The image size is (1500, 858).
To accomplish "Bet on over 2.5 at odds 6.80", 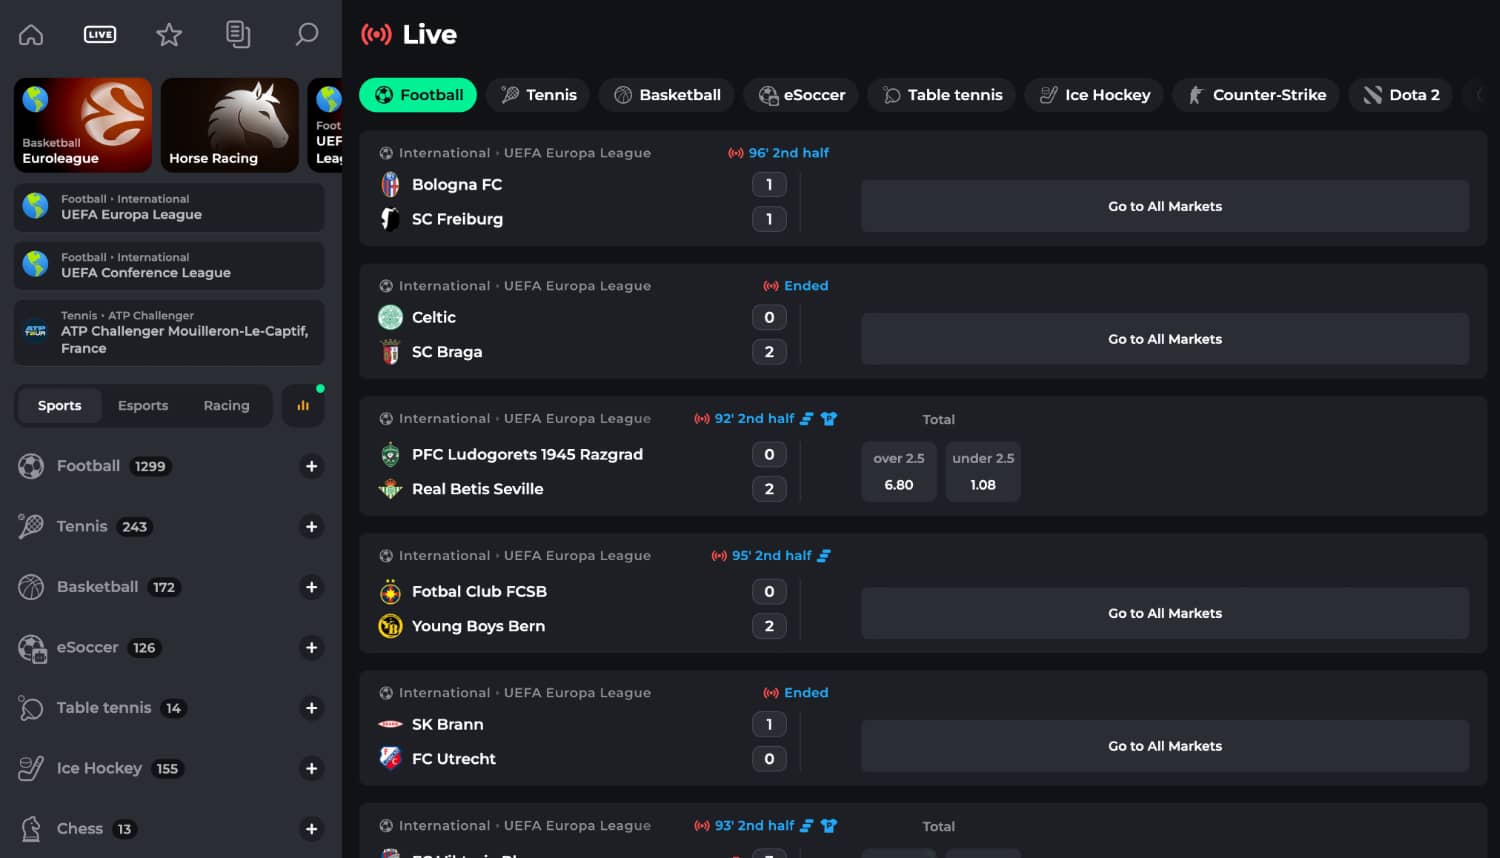I will coord(898,471).
